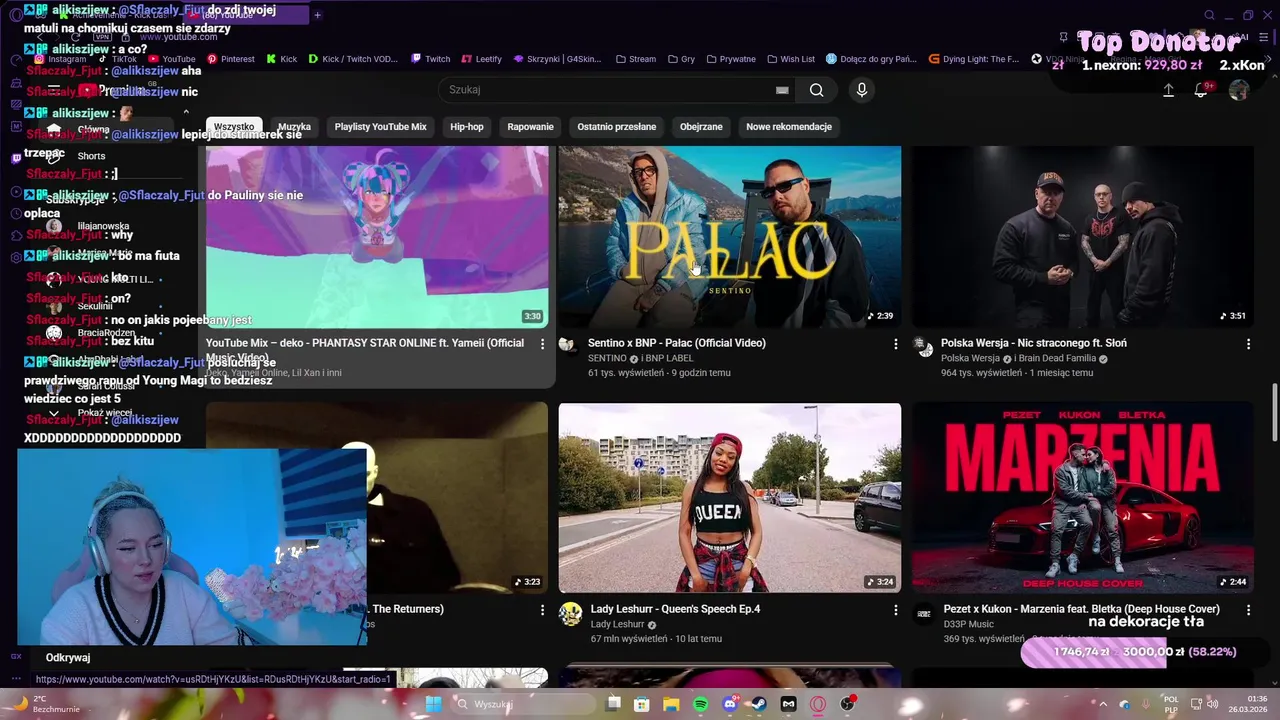This screenshot has height=720, width=1280.
Task: Open Polska Wersja - Nic straconego title
Action: pos(1034,343)
